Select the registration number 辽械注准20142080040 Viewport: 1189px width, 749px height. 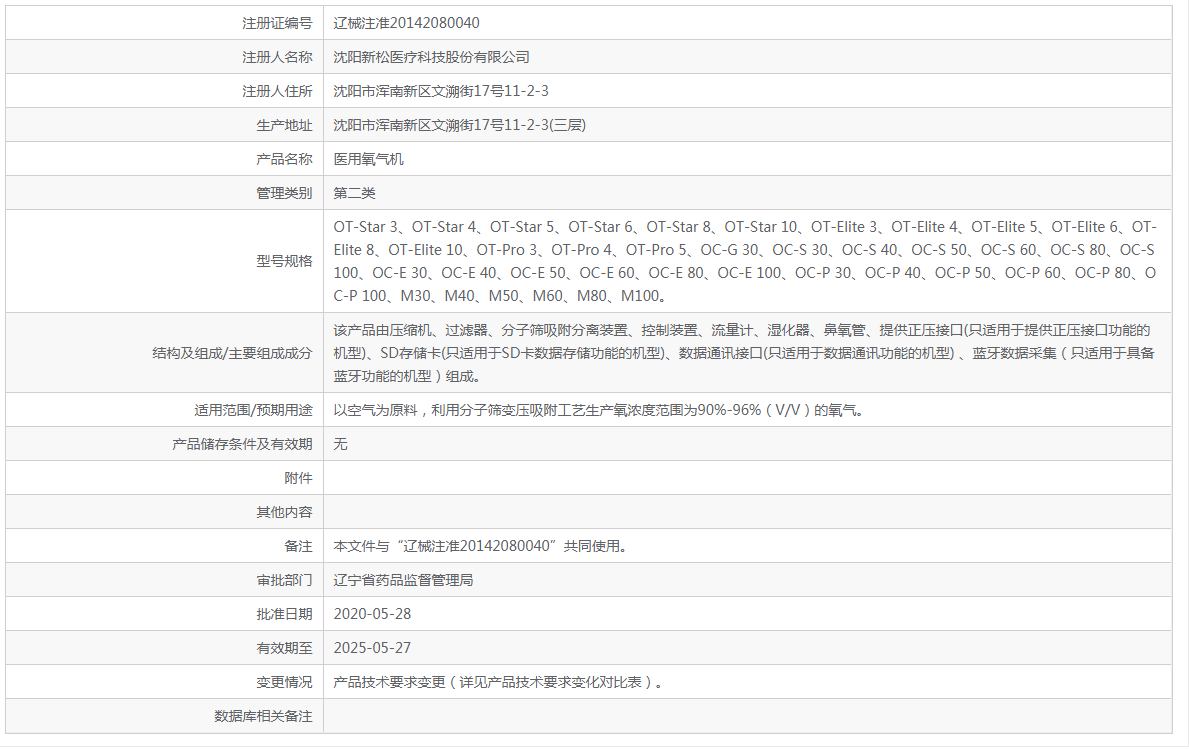(410, 22)
